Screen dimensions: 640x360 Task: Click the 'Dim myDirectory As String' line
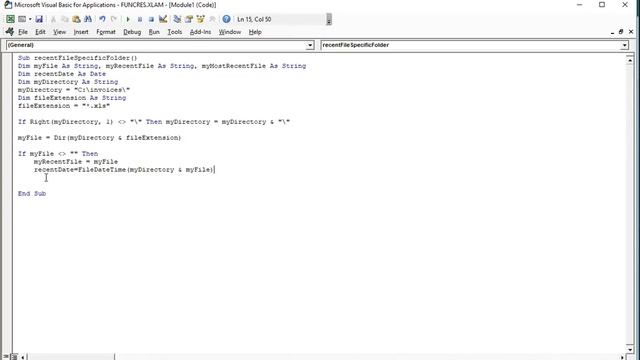(68, 82)
